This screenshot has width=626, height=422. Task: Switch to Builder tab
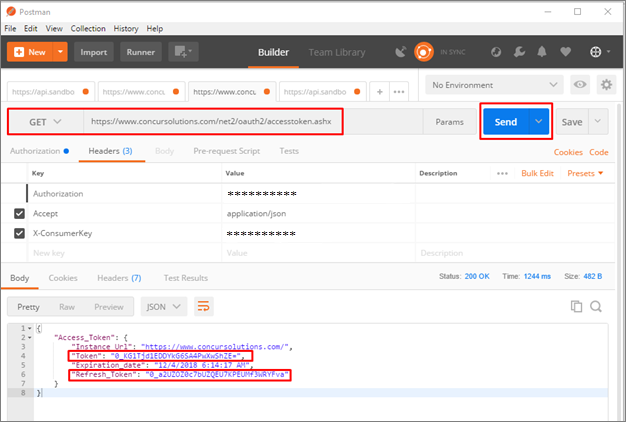click(x=273, y=52)
